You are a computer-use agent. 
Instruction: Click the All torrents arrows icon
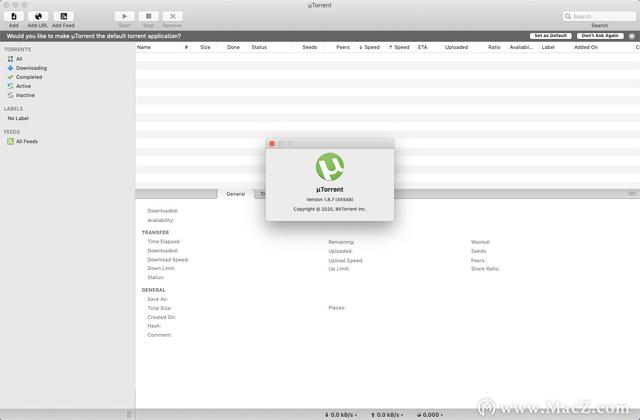(10, 59)
